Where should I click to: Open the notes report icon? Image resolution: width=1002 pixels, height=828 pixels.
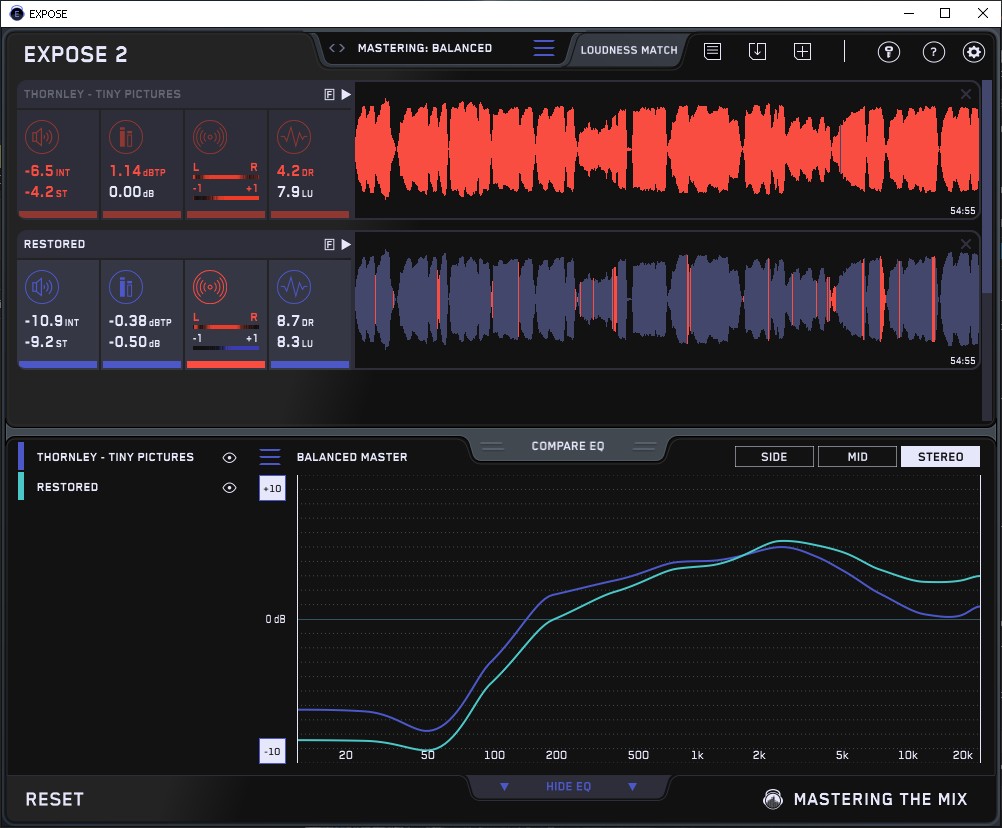712,51
